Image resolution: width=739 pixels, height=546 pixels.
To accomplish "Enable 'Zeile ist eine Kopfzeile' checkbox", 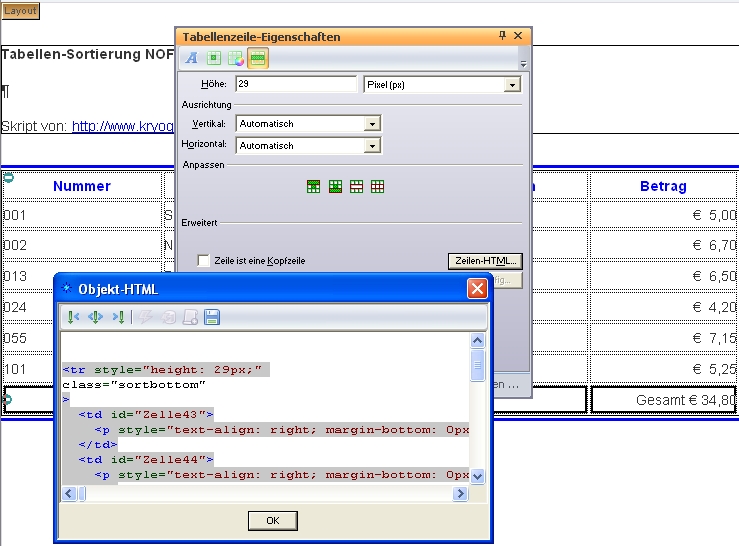I will pyautogui.click(x=204, y=261).
